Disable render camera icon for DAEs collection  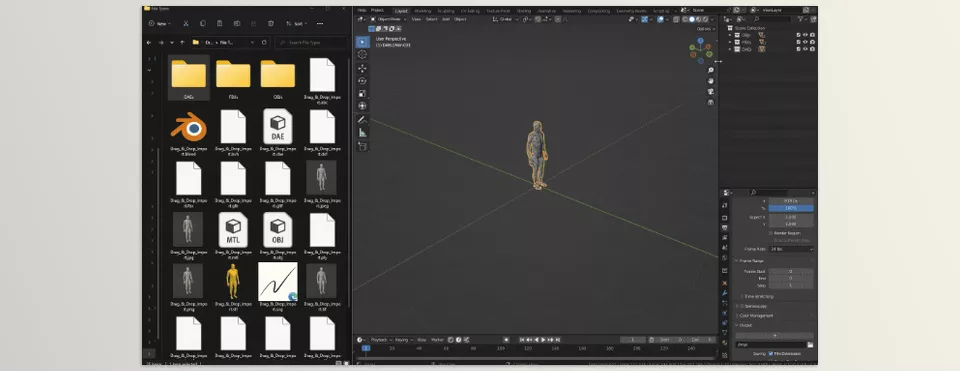pyautogui.click(x=812, y=49)
